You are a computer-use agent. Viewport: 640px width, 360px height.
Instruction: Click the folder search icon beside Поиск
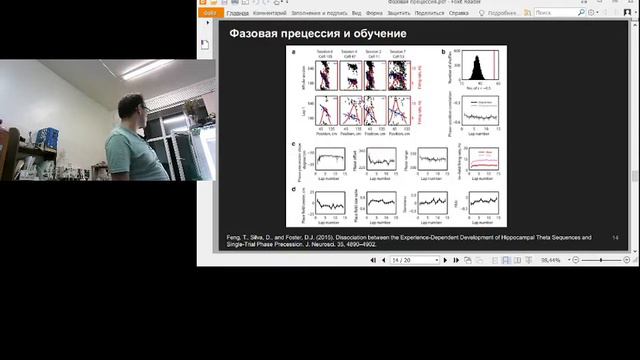527,13
